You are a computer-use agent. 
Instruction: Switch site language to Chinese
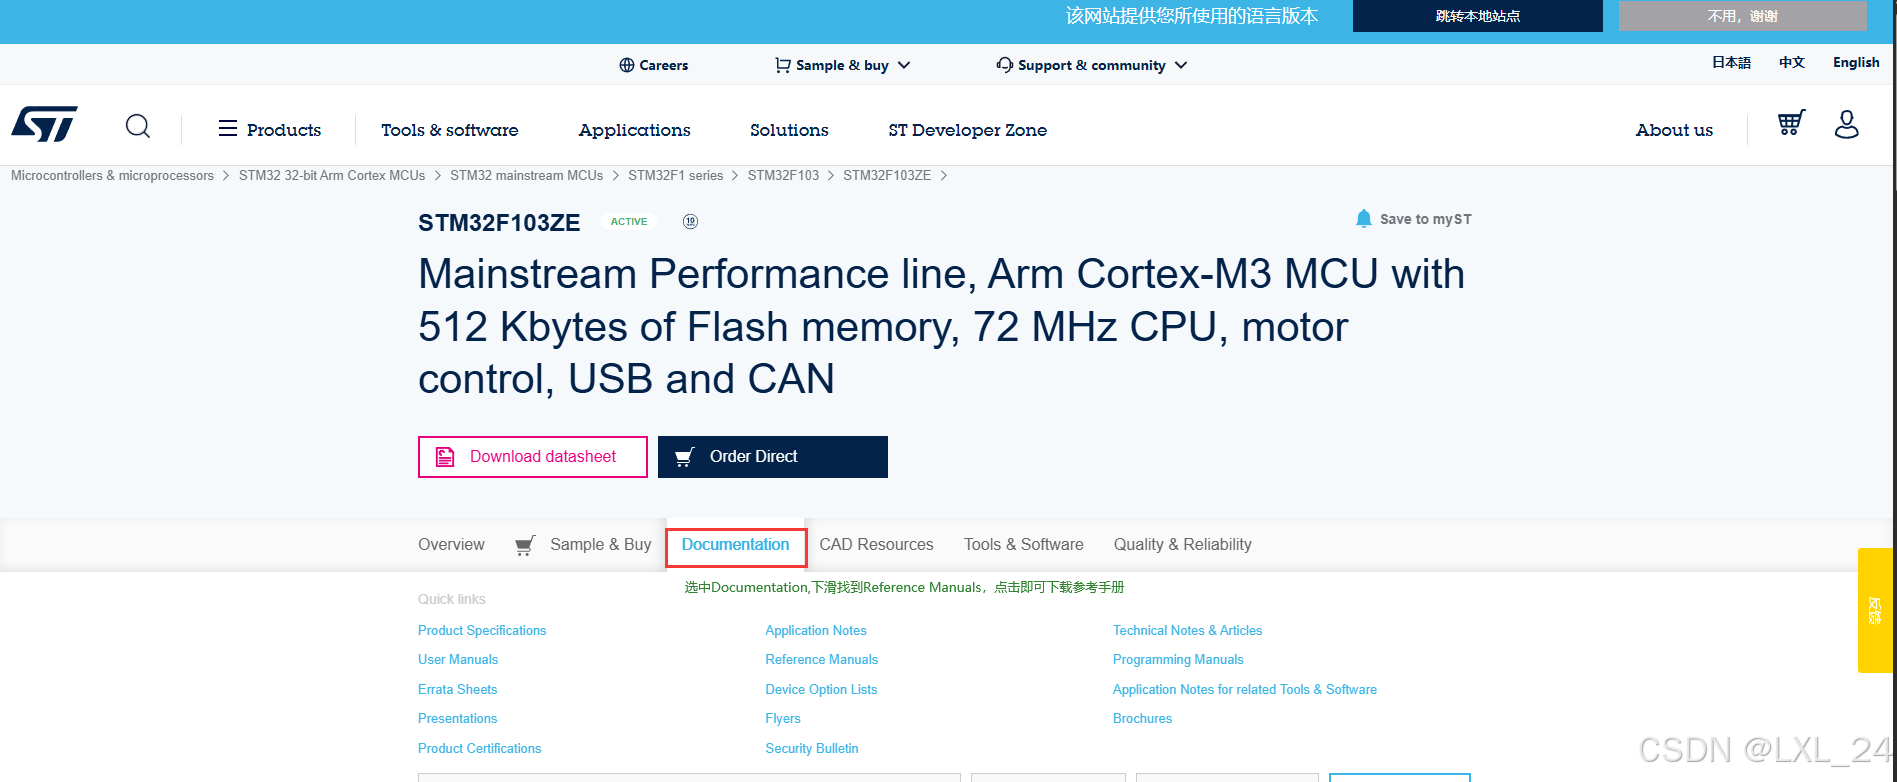pyautogui.click(x=1792, y=62)
